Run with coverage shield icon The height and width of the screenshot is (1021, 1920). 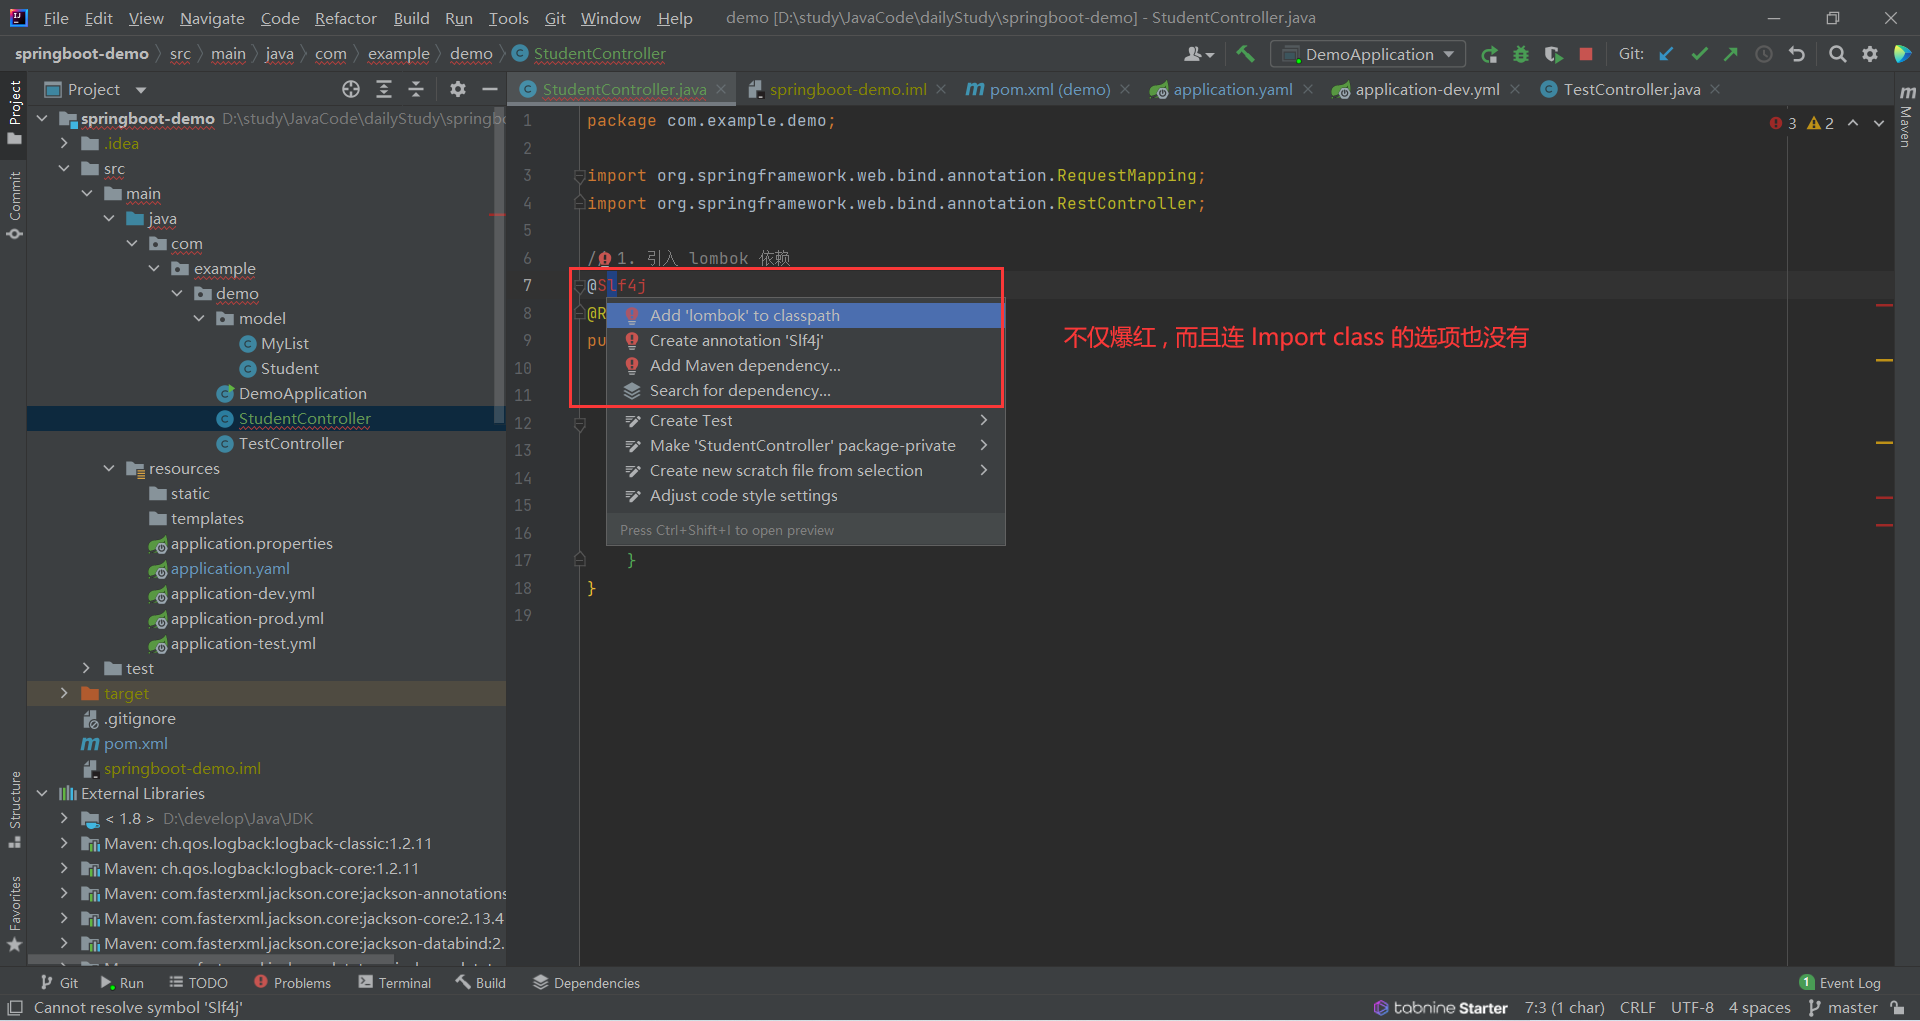coord(1553,54)
